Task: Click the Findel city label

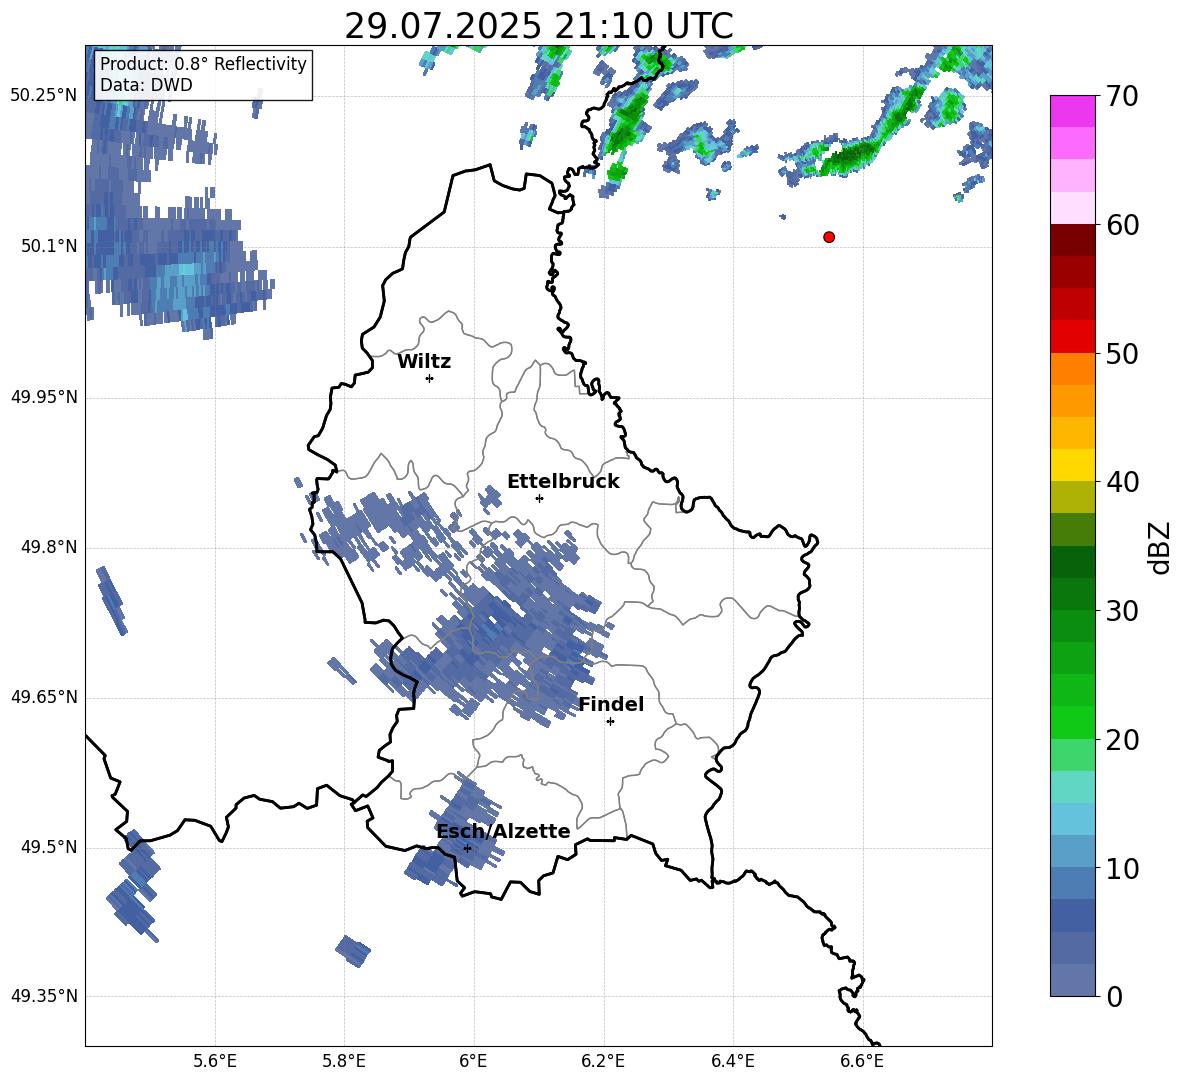Action: pyautogui.click(x=611, y=704)
